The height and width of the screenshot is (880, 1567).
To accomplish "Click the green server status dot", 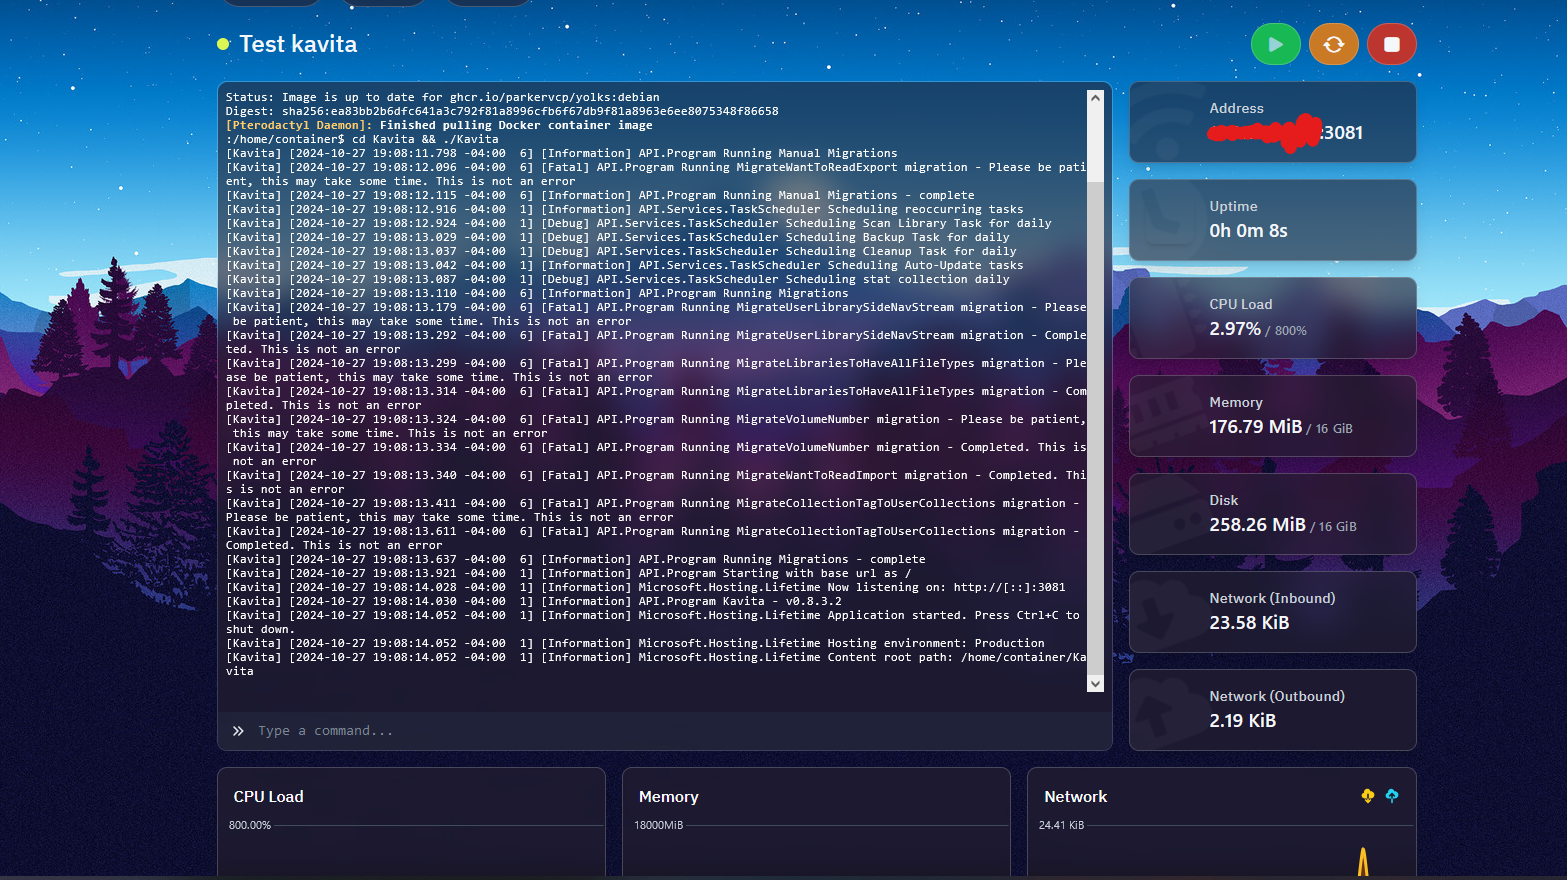I will (223, 44).
